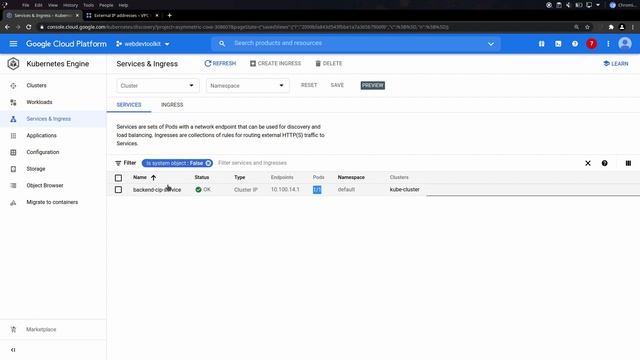Go back in the browser
This screenshot has height=360, width=640.
(7, 27)
